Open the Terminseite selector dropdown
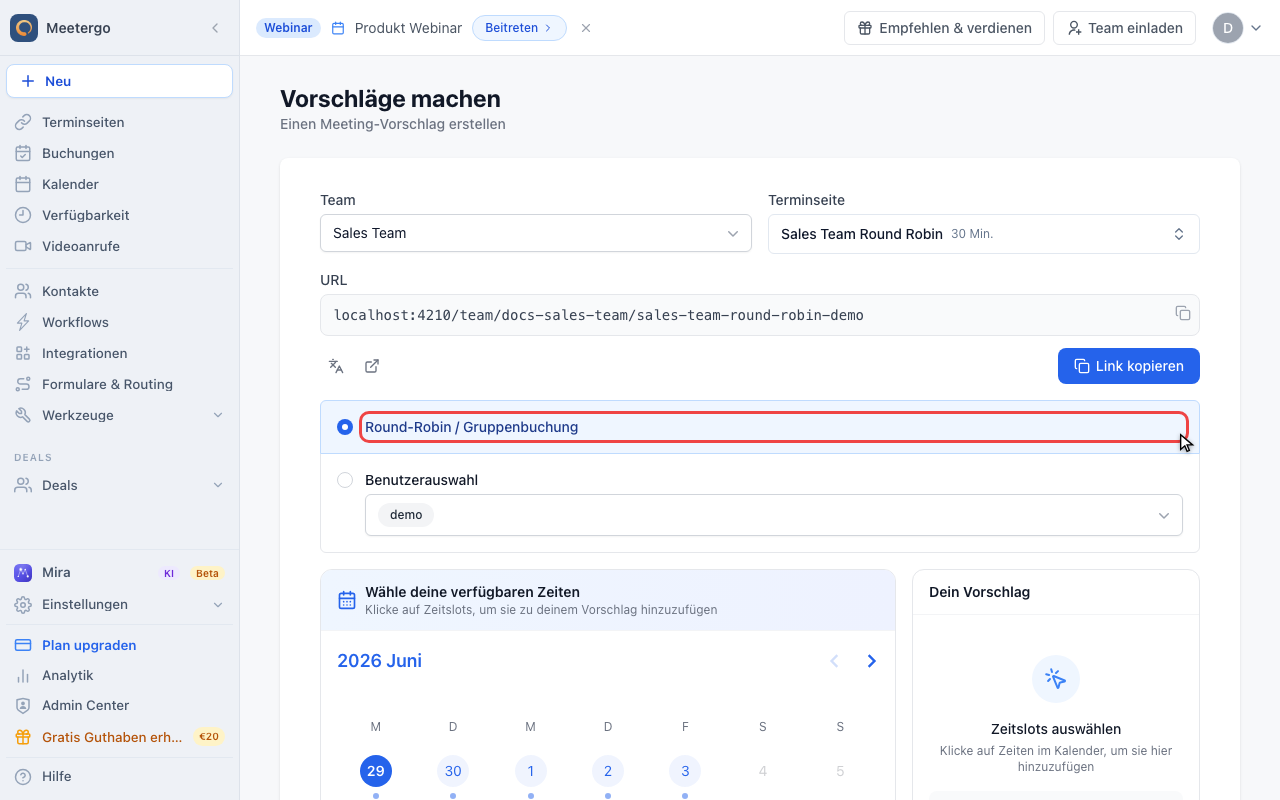Screen dimensions: 1280x800 coord(984,234)
